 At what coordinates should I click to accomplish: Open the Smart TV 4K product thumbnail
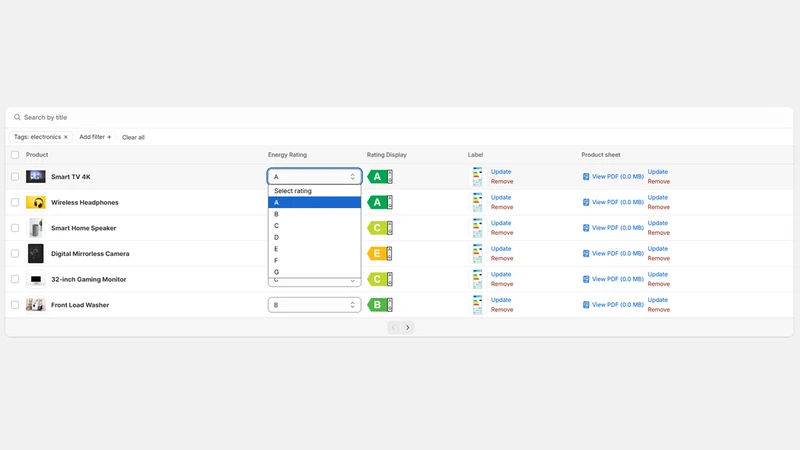tap(36, 177)
